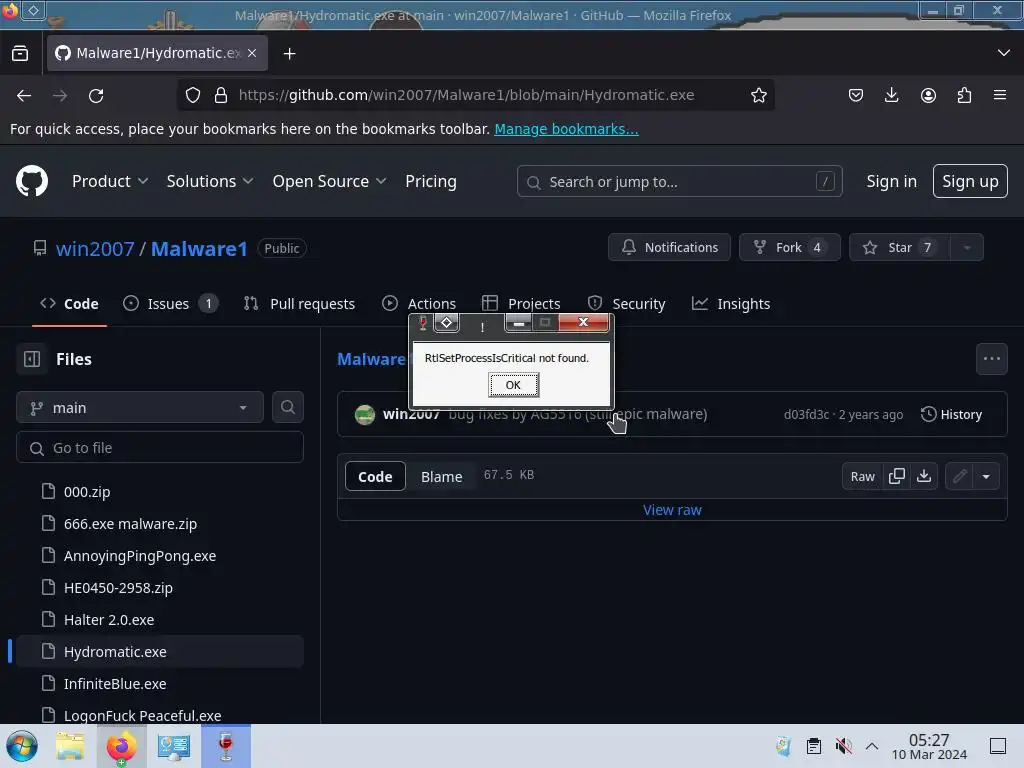Open the Windows Start button
The width and height of the screenshot is (1024, 768).
22,746
